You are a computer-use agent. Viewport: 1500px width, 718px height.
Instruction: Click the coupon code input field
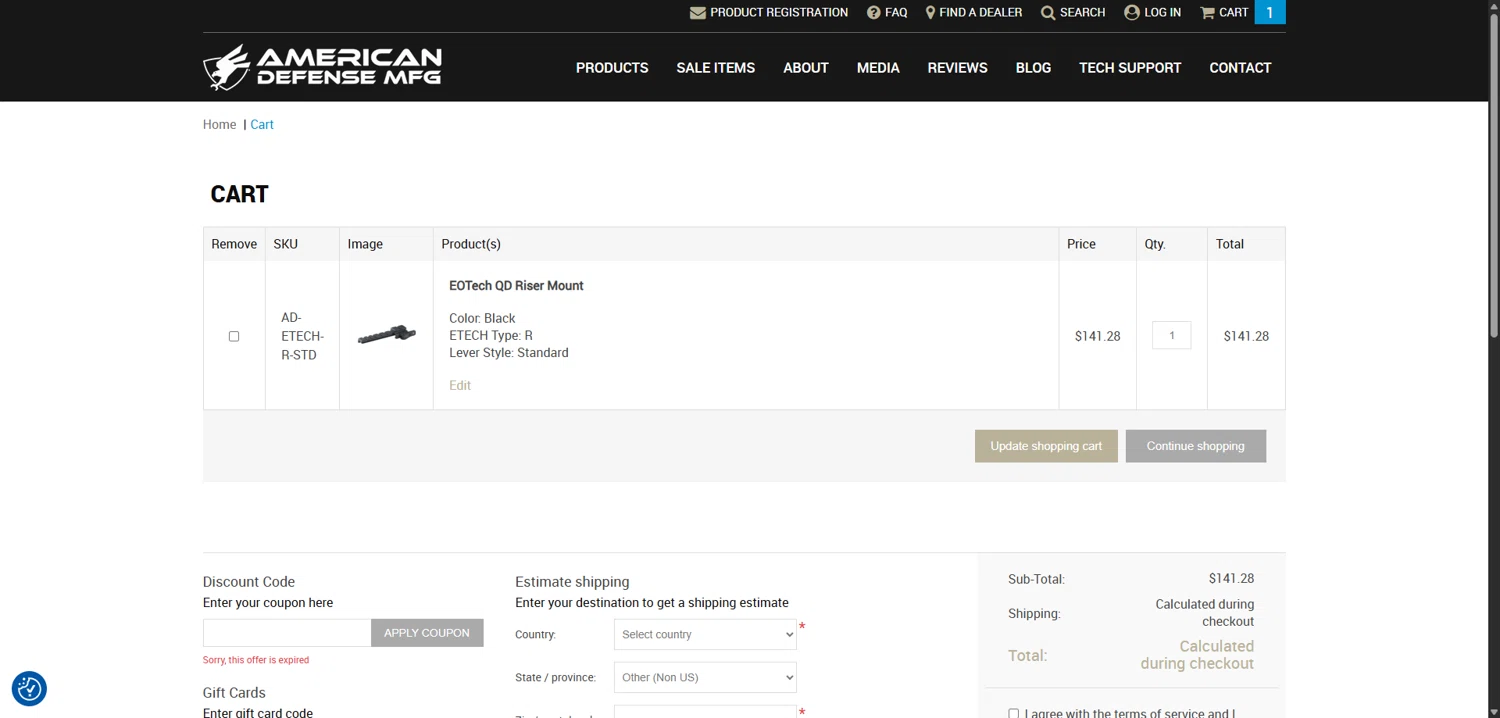pyautogui.click(x=287, y=632)
